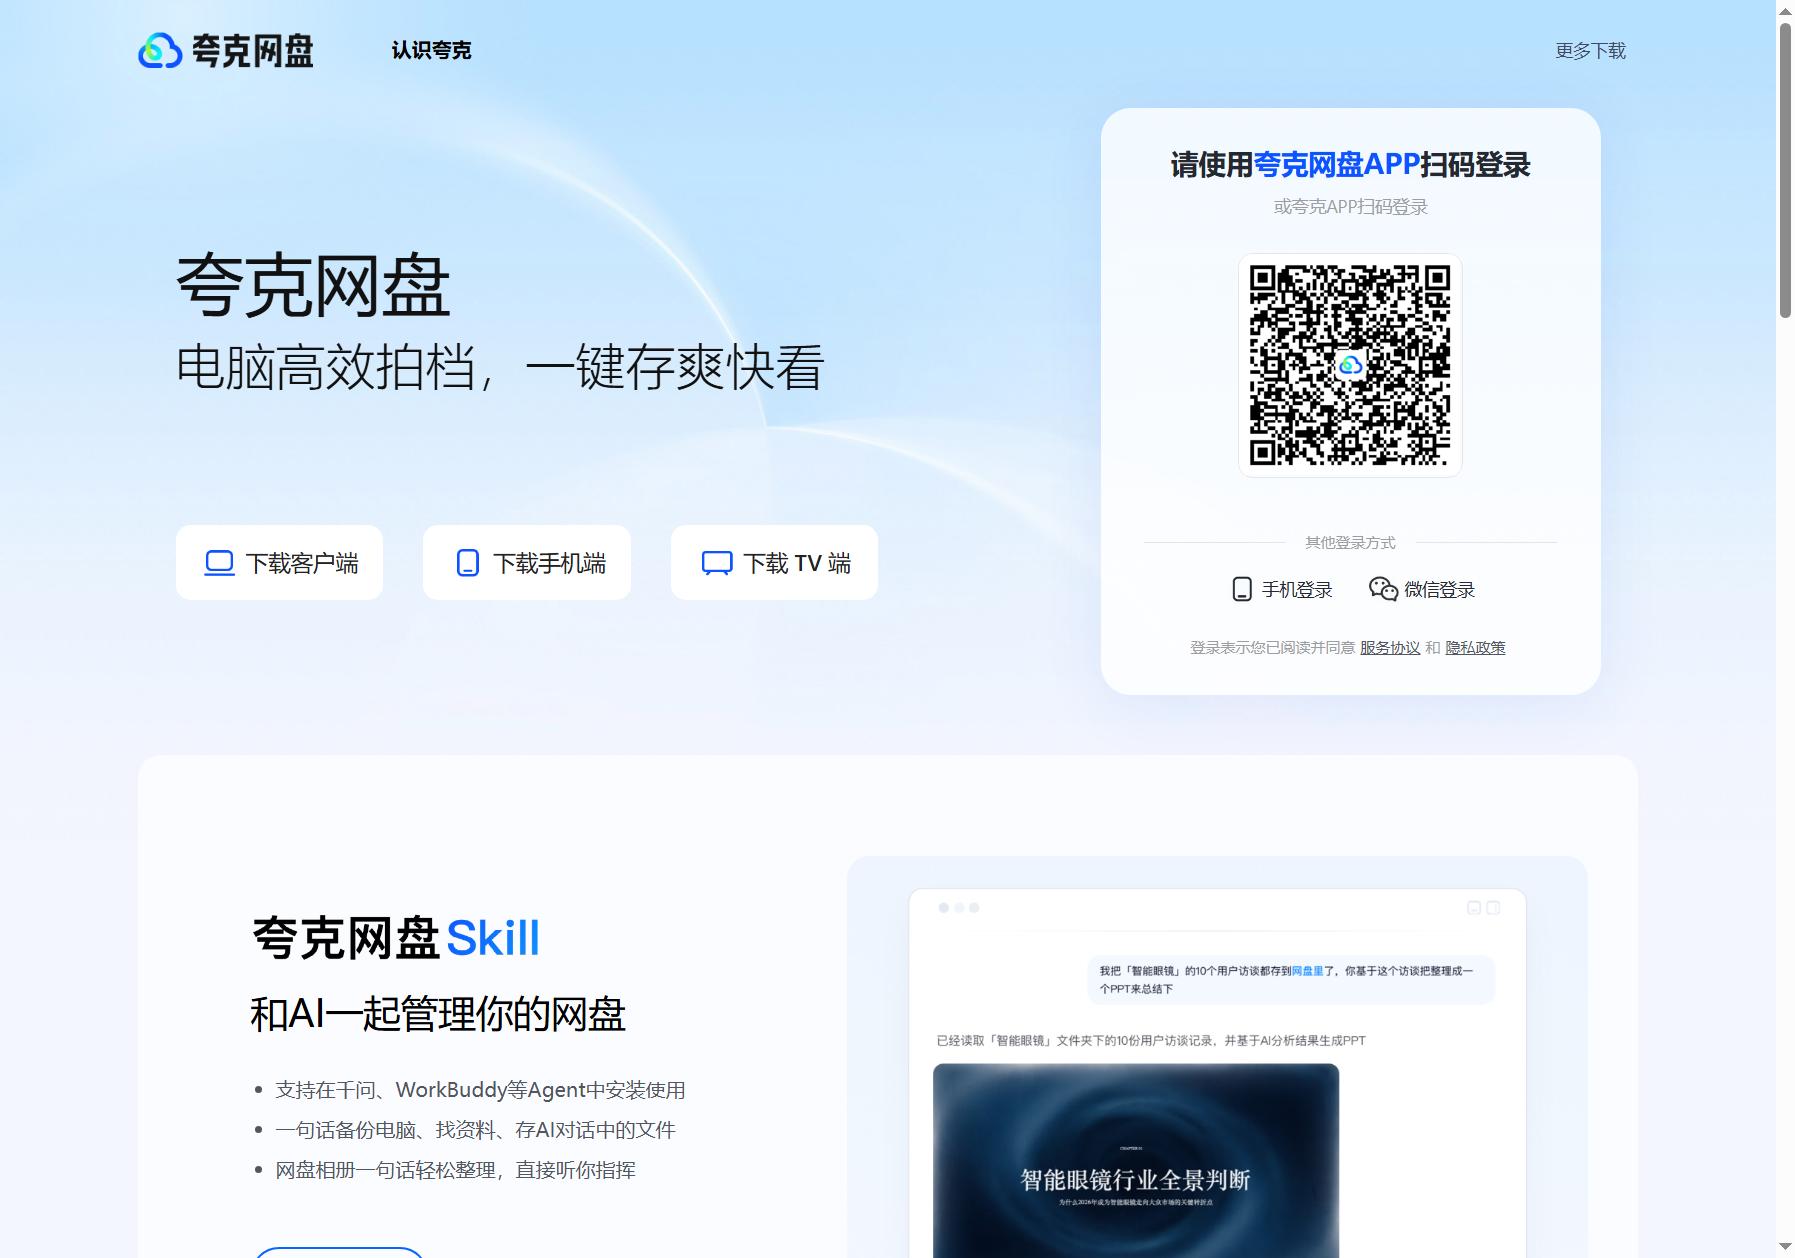The height and width of the screenshot is (1258, 1795).
Task: Click the laptop icon in 下载客户端
Action: [219, 563]
